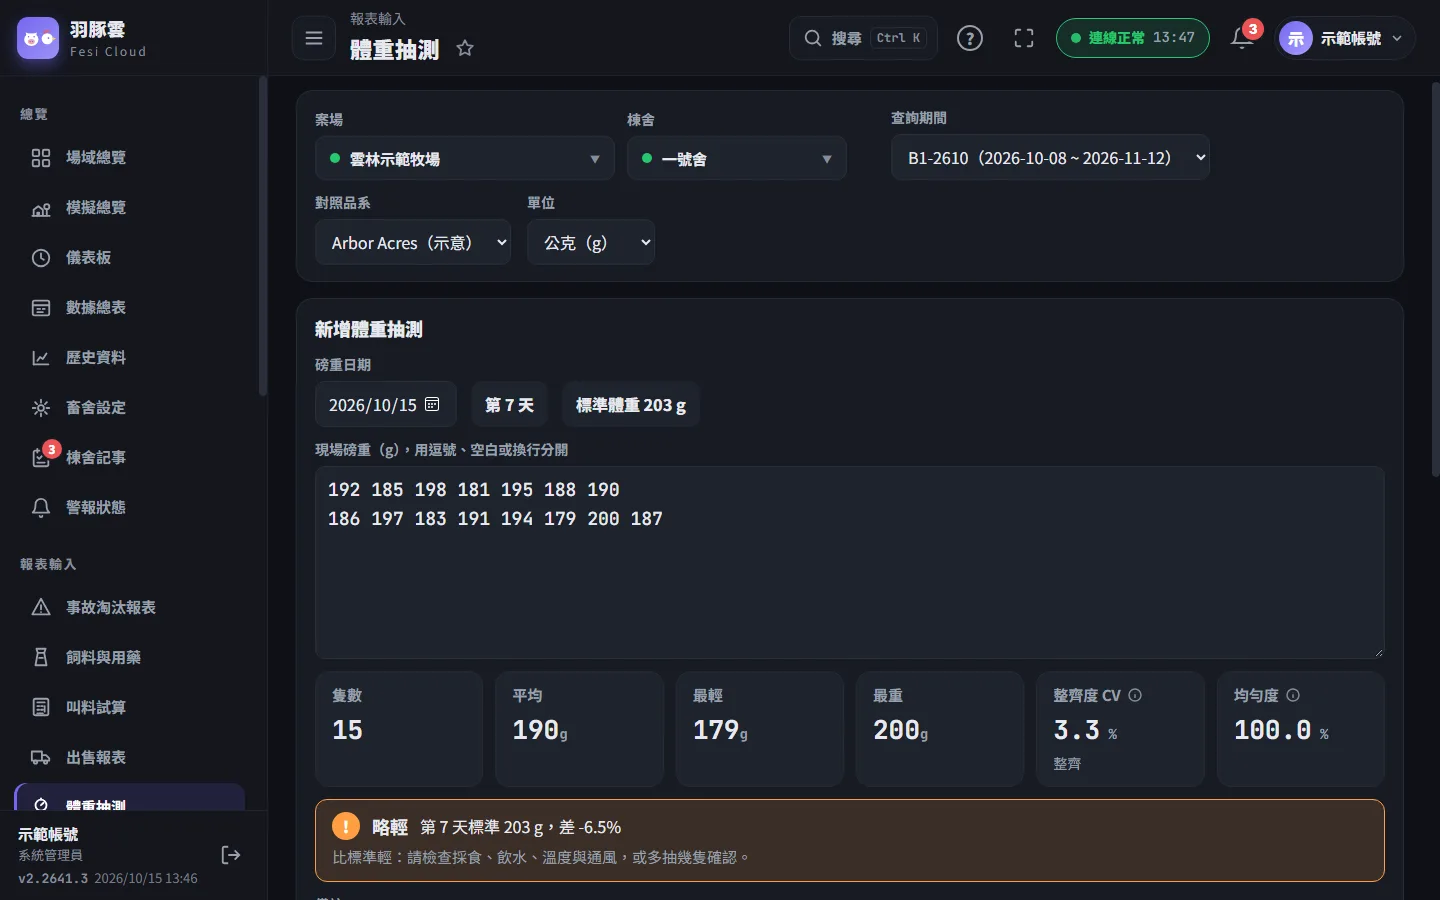
Task: Open 事故淘汰報表
Action: pos(131,607)
